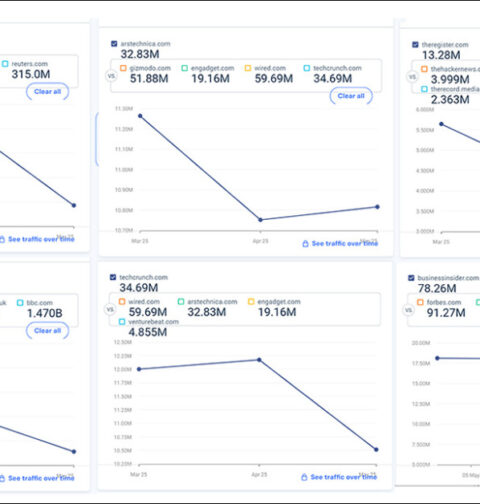The width and height of the screenshot is (480, 504).
Task: Click Mar 25 data point on arstechnica chart
Action: click(140, 116)
